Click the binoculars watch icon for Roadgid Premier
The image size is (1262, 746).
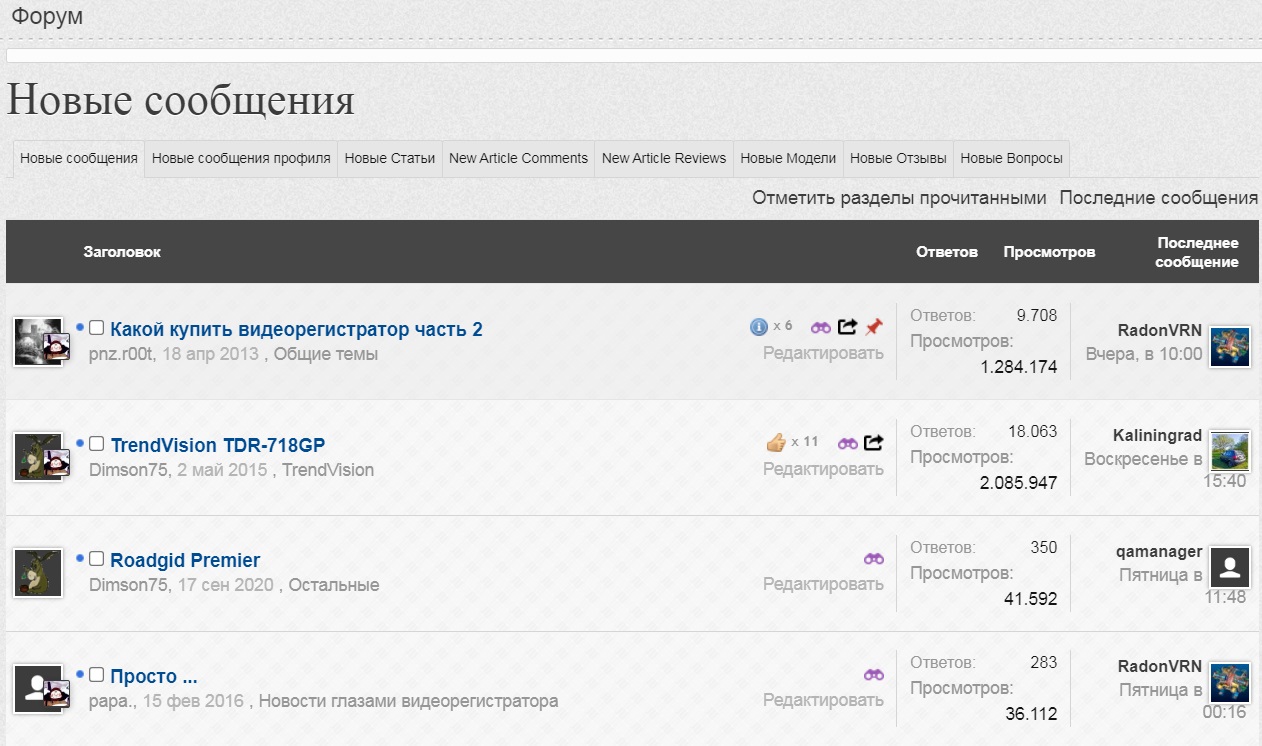click(x=873, y=559)
